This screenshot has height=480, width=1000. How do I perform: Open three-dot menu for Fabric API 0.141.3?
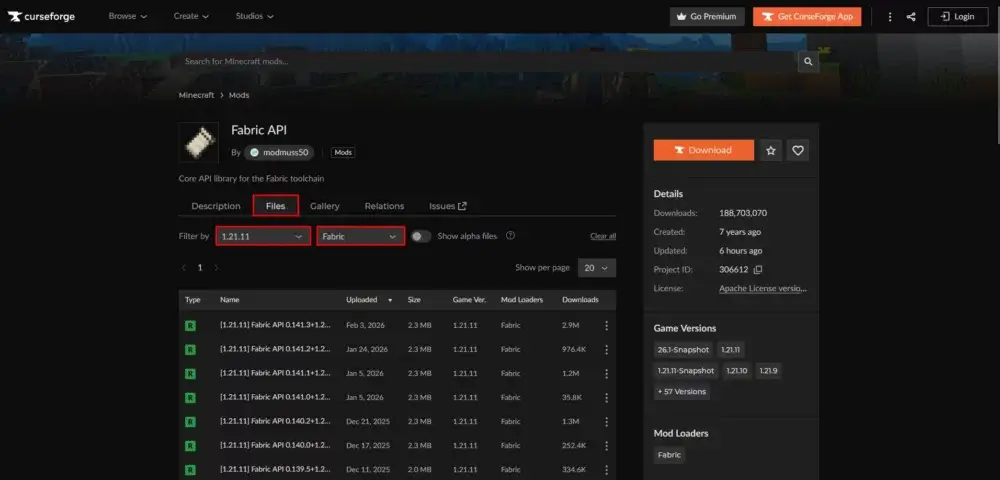point(606,325)
